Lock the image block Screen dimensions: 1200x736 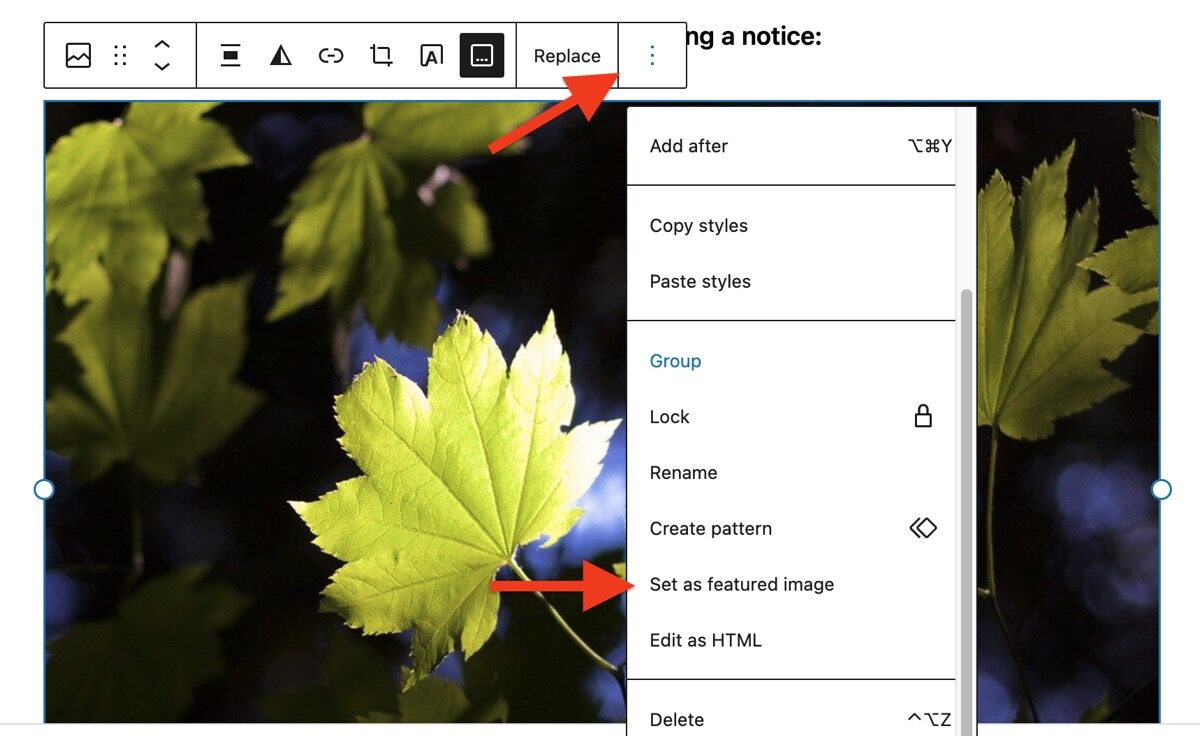tap(669, 417)
